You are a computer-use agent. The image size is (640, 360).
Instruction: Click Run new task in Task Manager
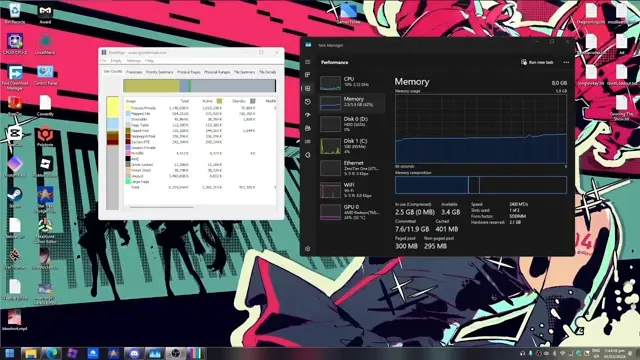point(537,62)
